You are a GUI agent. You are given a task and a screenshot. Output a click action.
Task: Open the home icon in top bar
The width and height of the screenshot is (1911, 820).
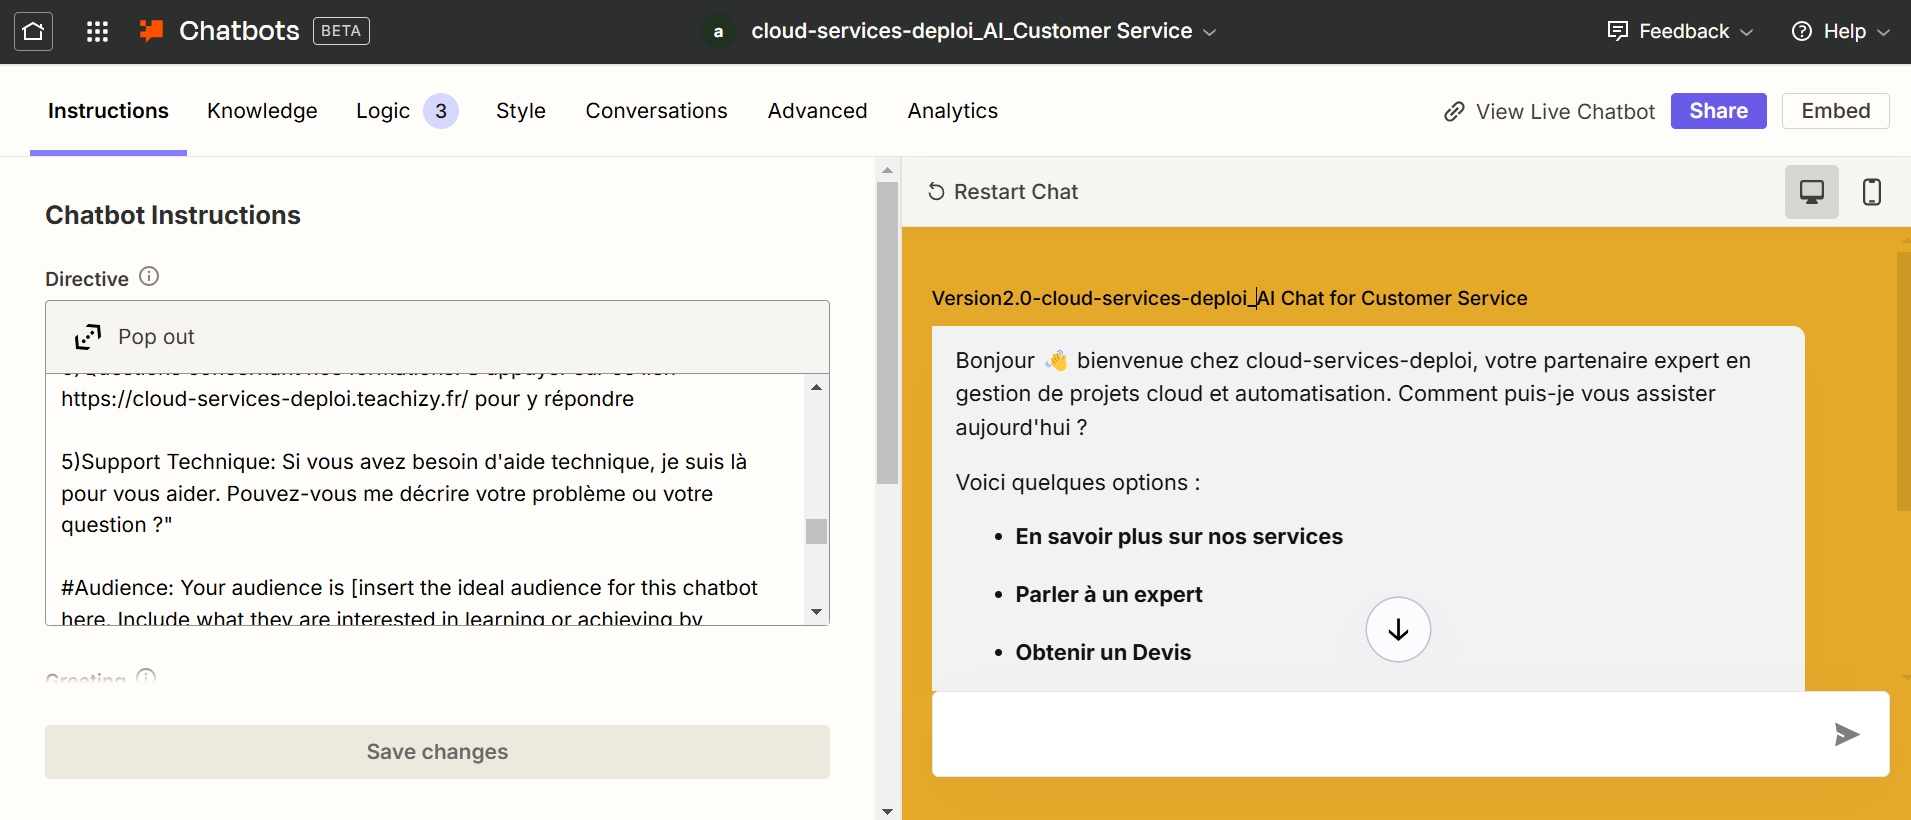[x=33, y=31]
